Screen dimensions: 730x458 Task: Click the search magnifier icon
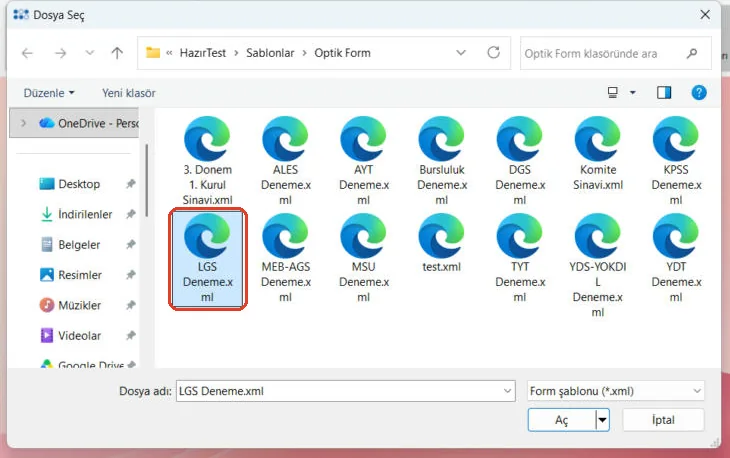[692, 54]
